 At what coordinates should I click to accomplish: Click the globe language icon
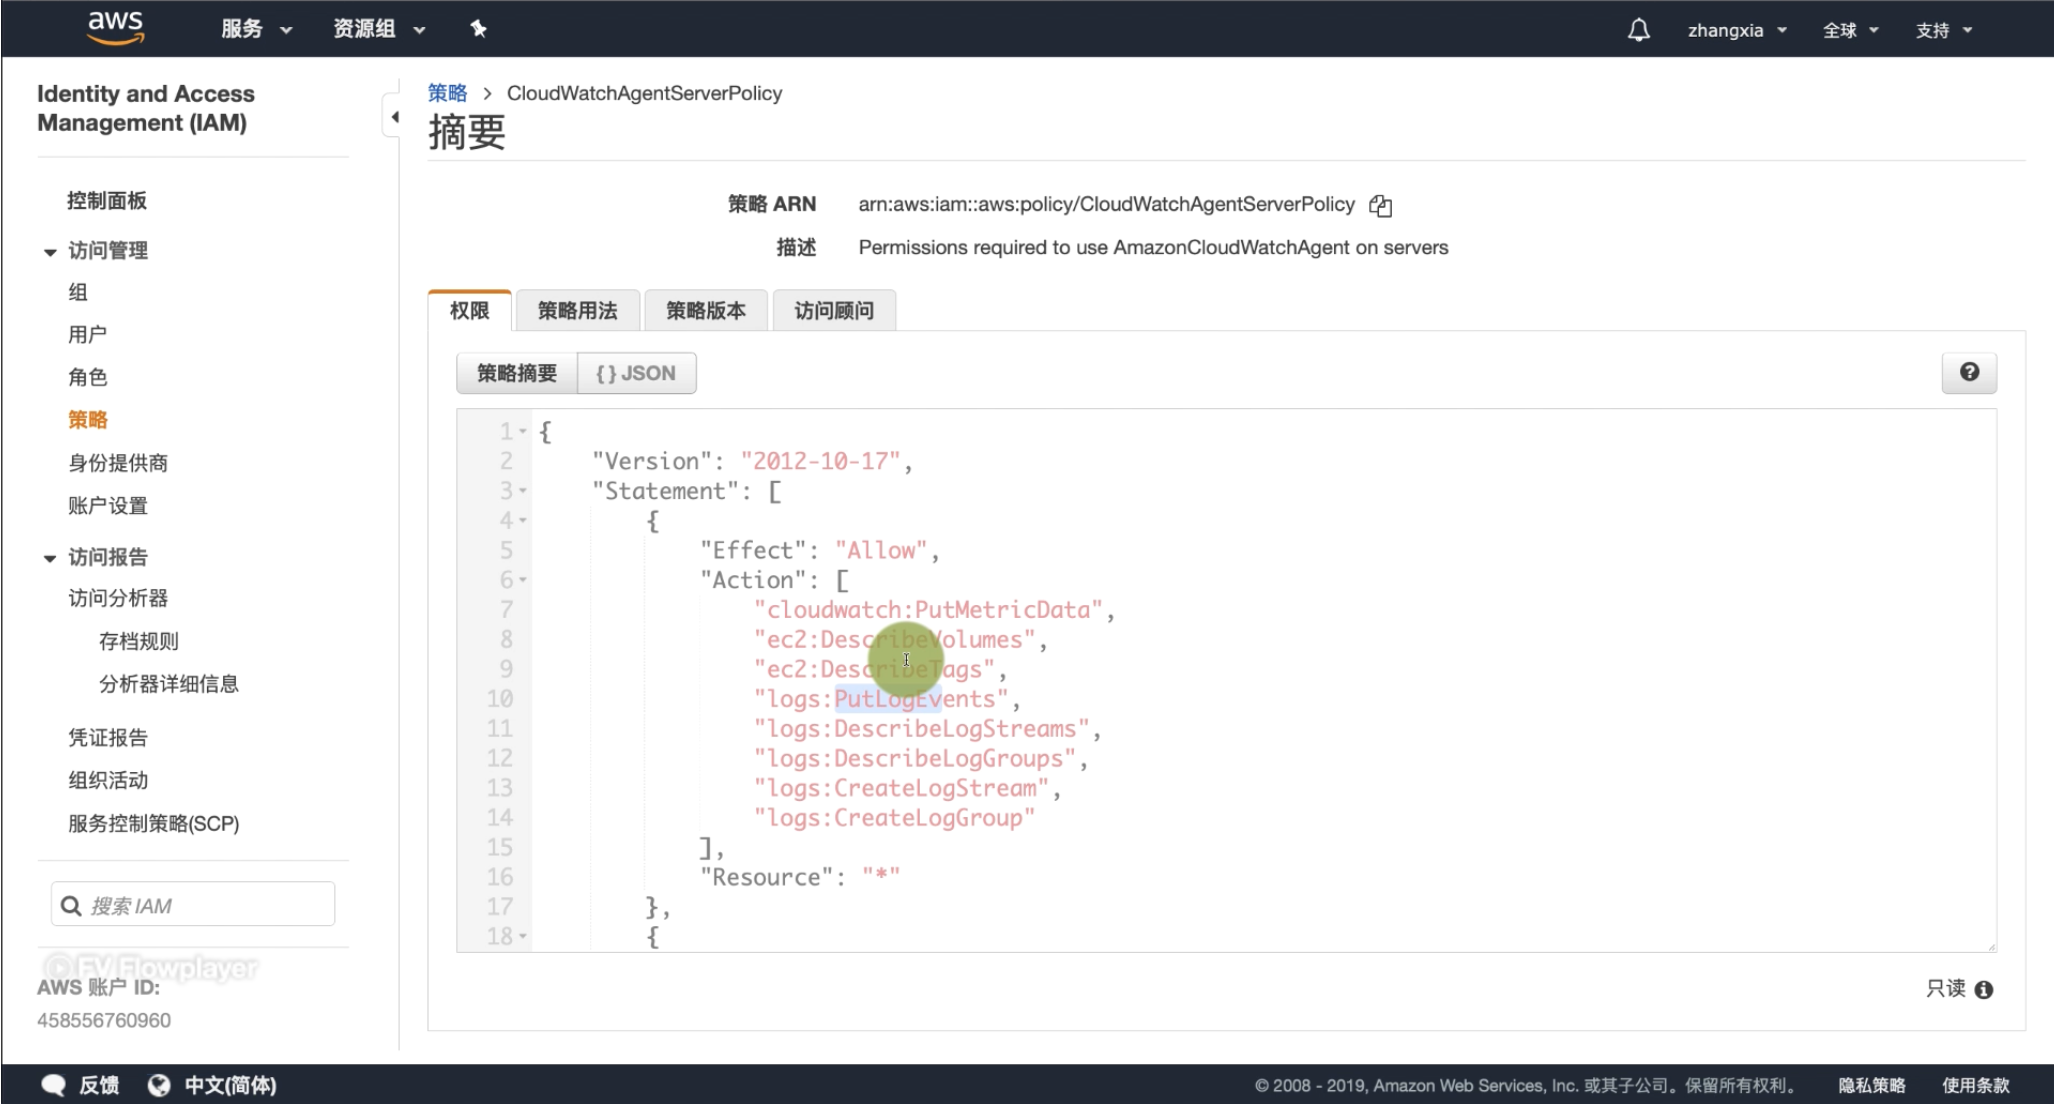[158, 1085]
